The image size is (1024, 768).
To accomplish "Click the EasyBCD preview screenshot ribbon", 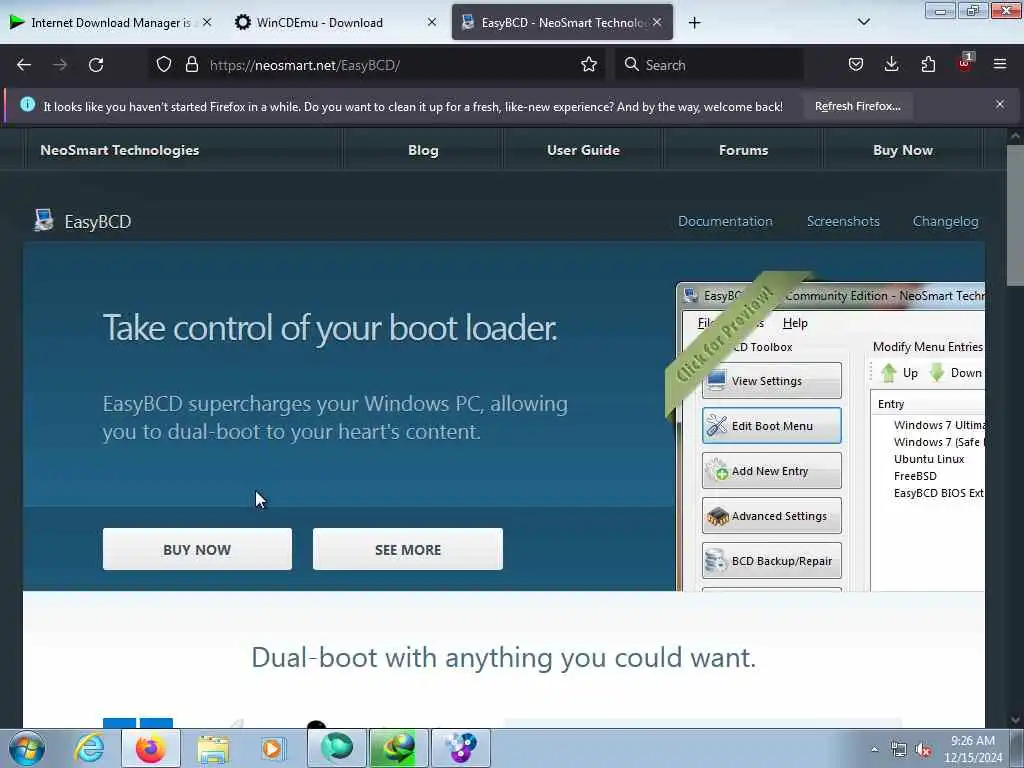I will pos(726,336).
